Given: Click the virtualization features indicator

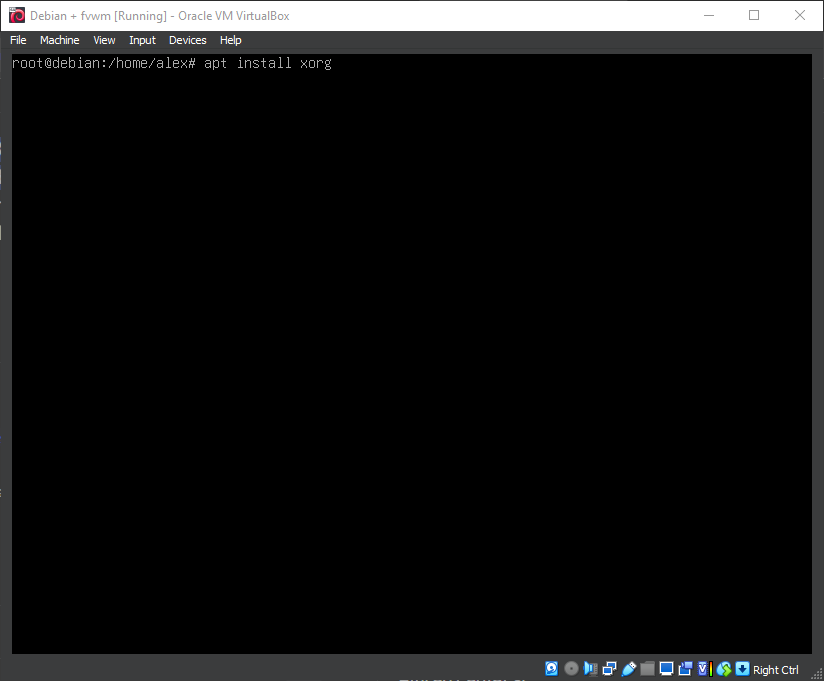Looking at the screenshot, I should tap(702, 668).
